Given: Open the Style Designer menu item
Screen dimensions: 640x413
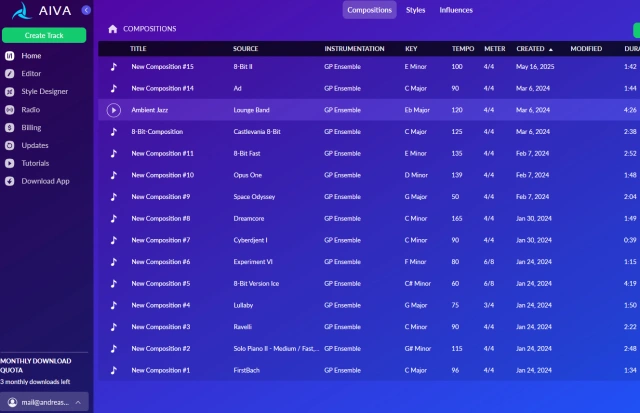Looking at the screenshot, I should pos(44,92).
